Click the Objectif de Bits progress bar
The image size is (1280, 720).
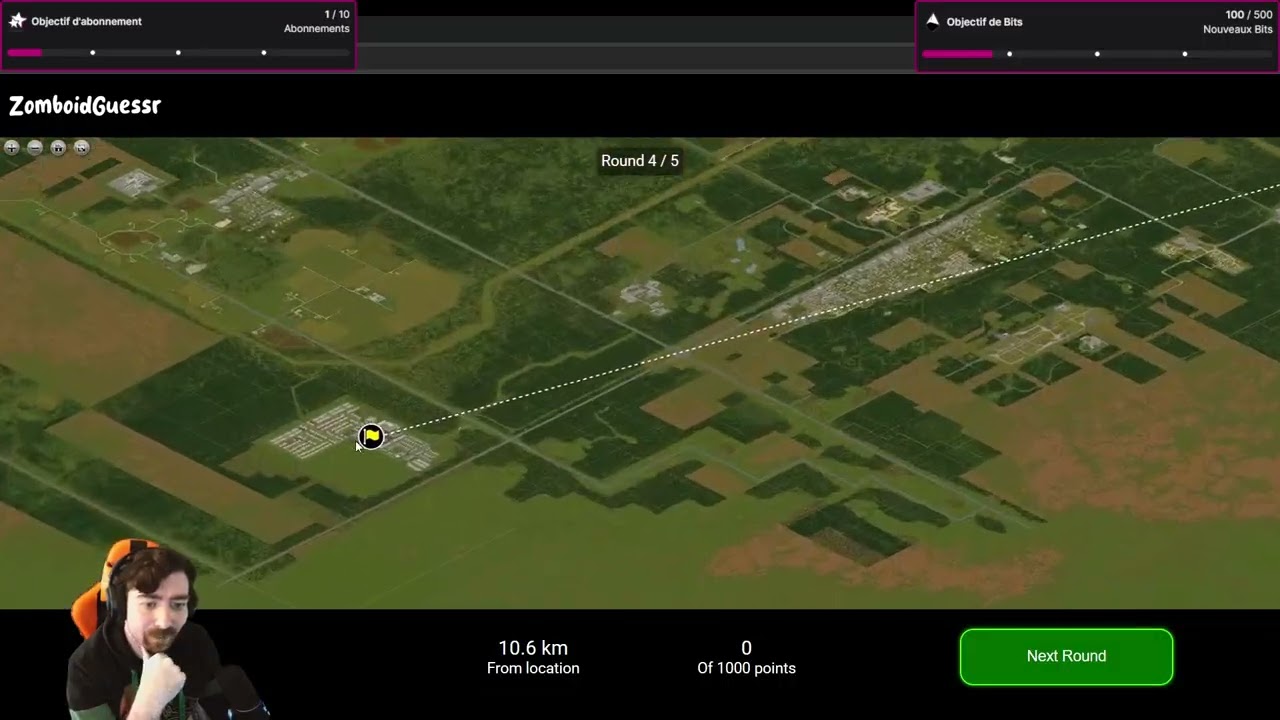point(1097,54)
